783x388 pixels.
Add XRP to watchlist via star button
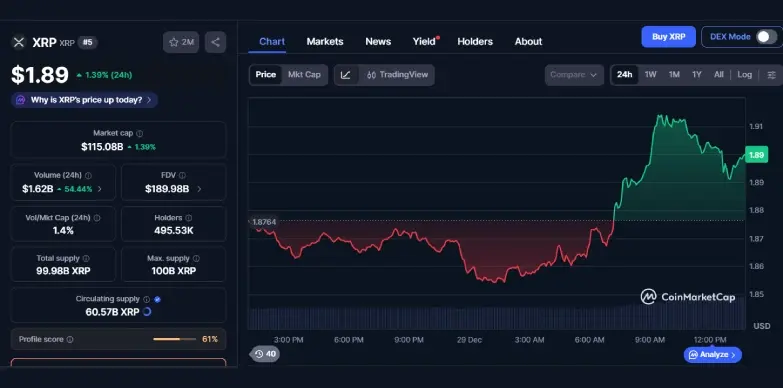(x=181, y=42)
